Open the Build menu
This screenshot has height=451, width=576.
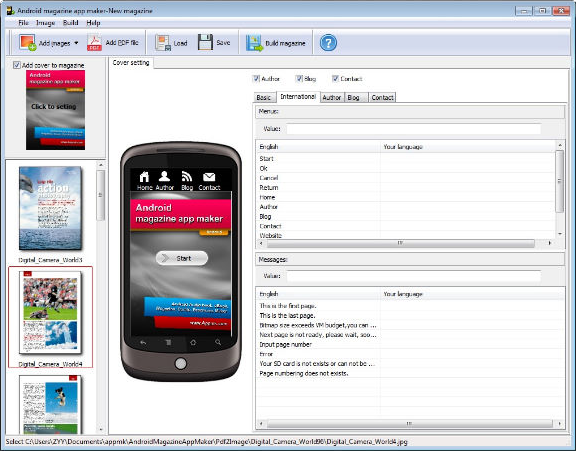tap(71, 23)
